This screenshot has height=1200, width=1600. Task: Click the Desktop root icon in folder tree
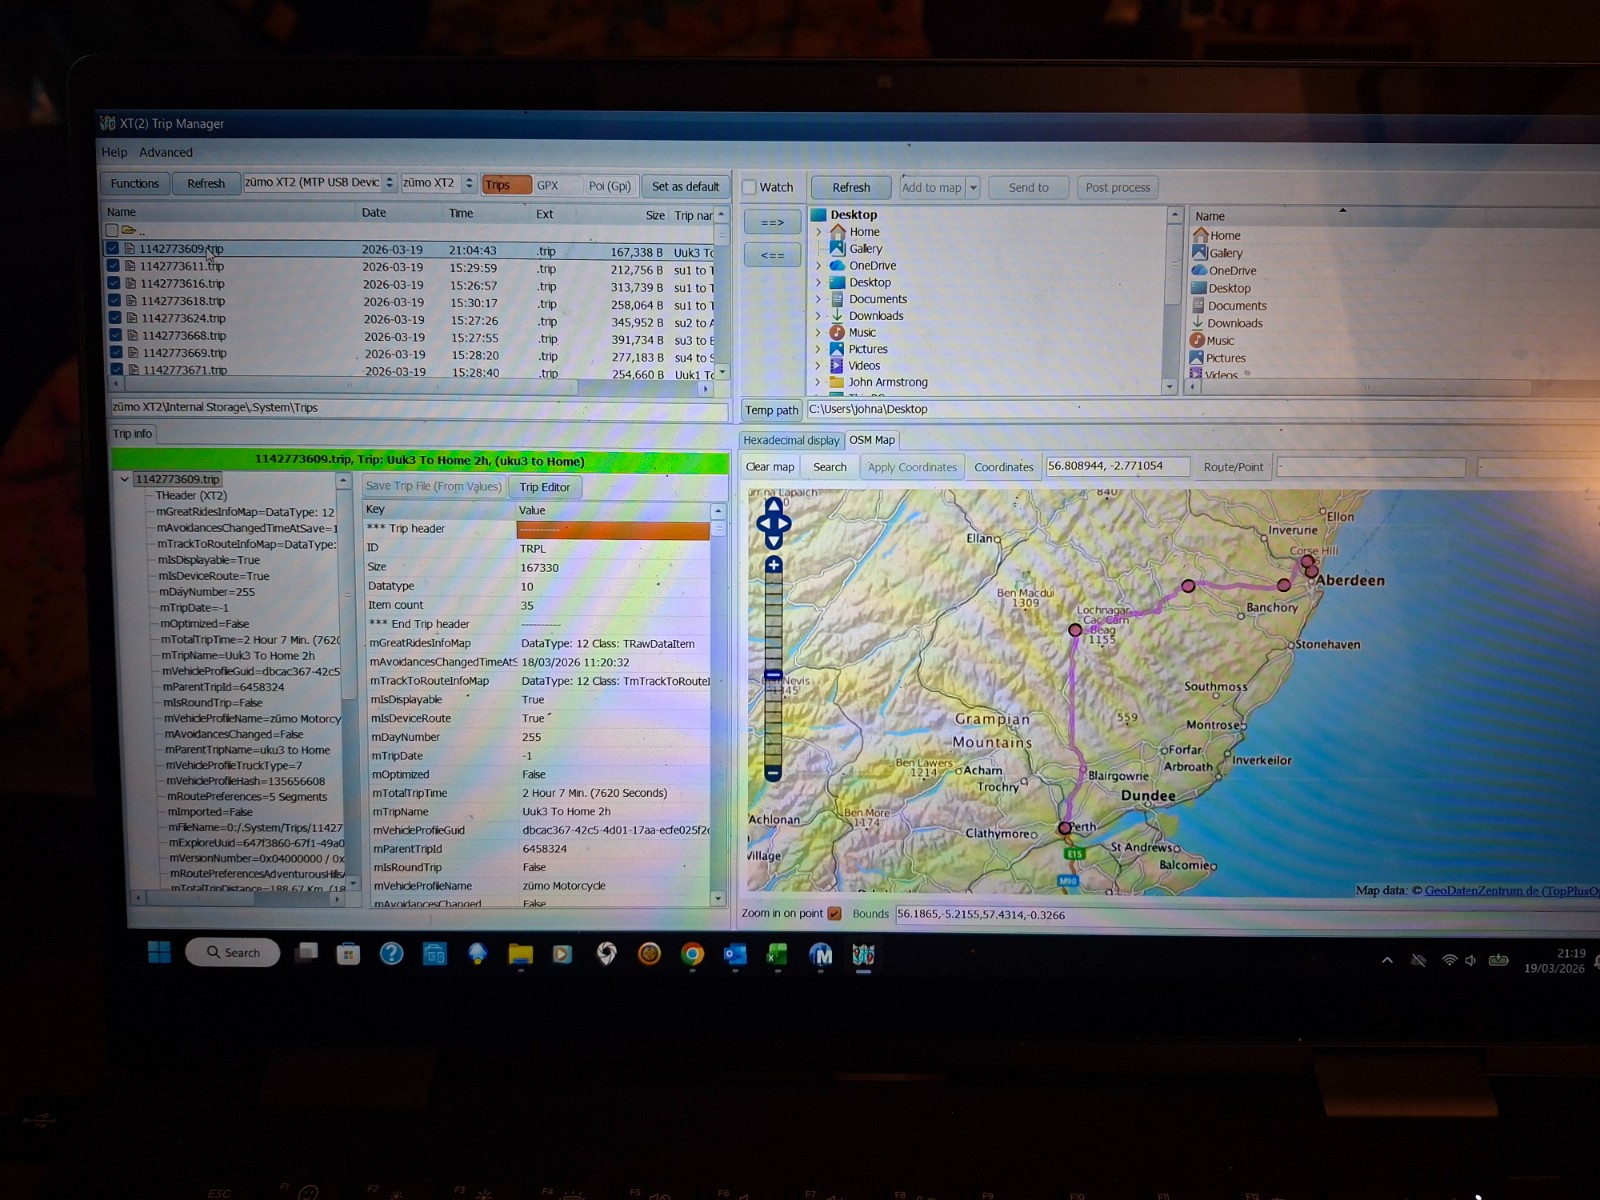point(819,214)
